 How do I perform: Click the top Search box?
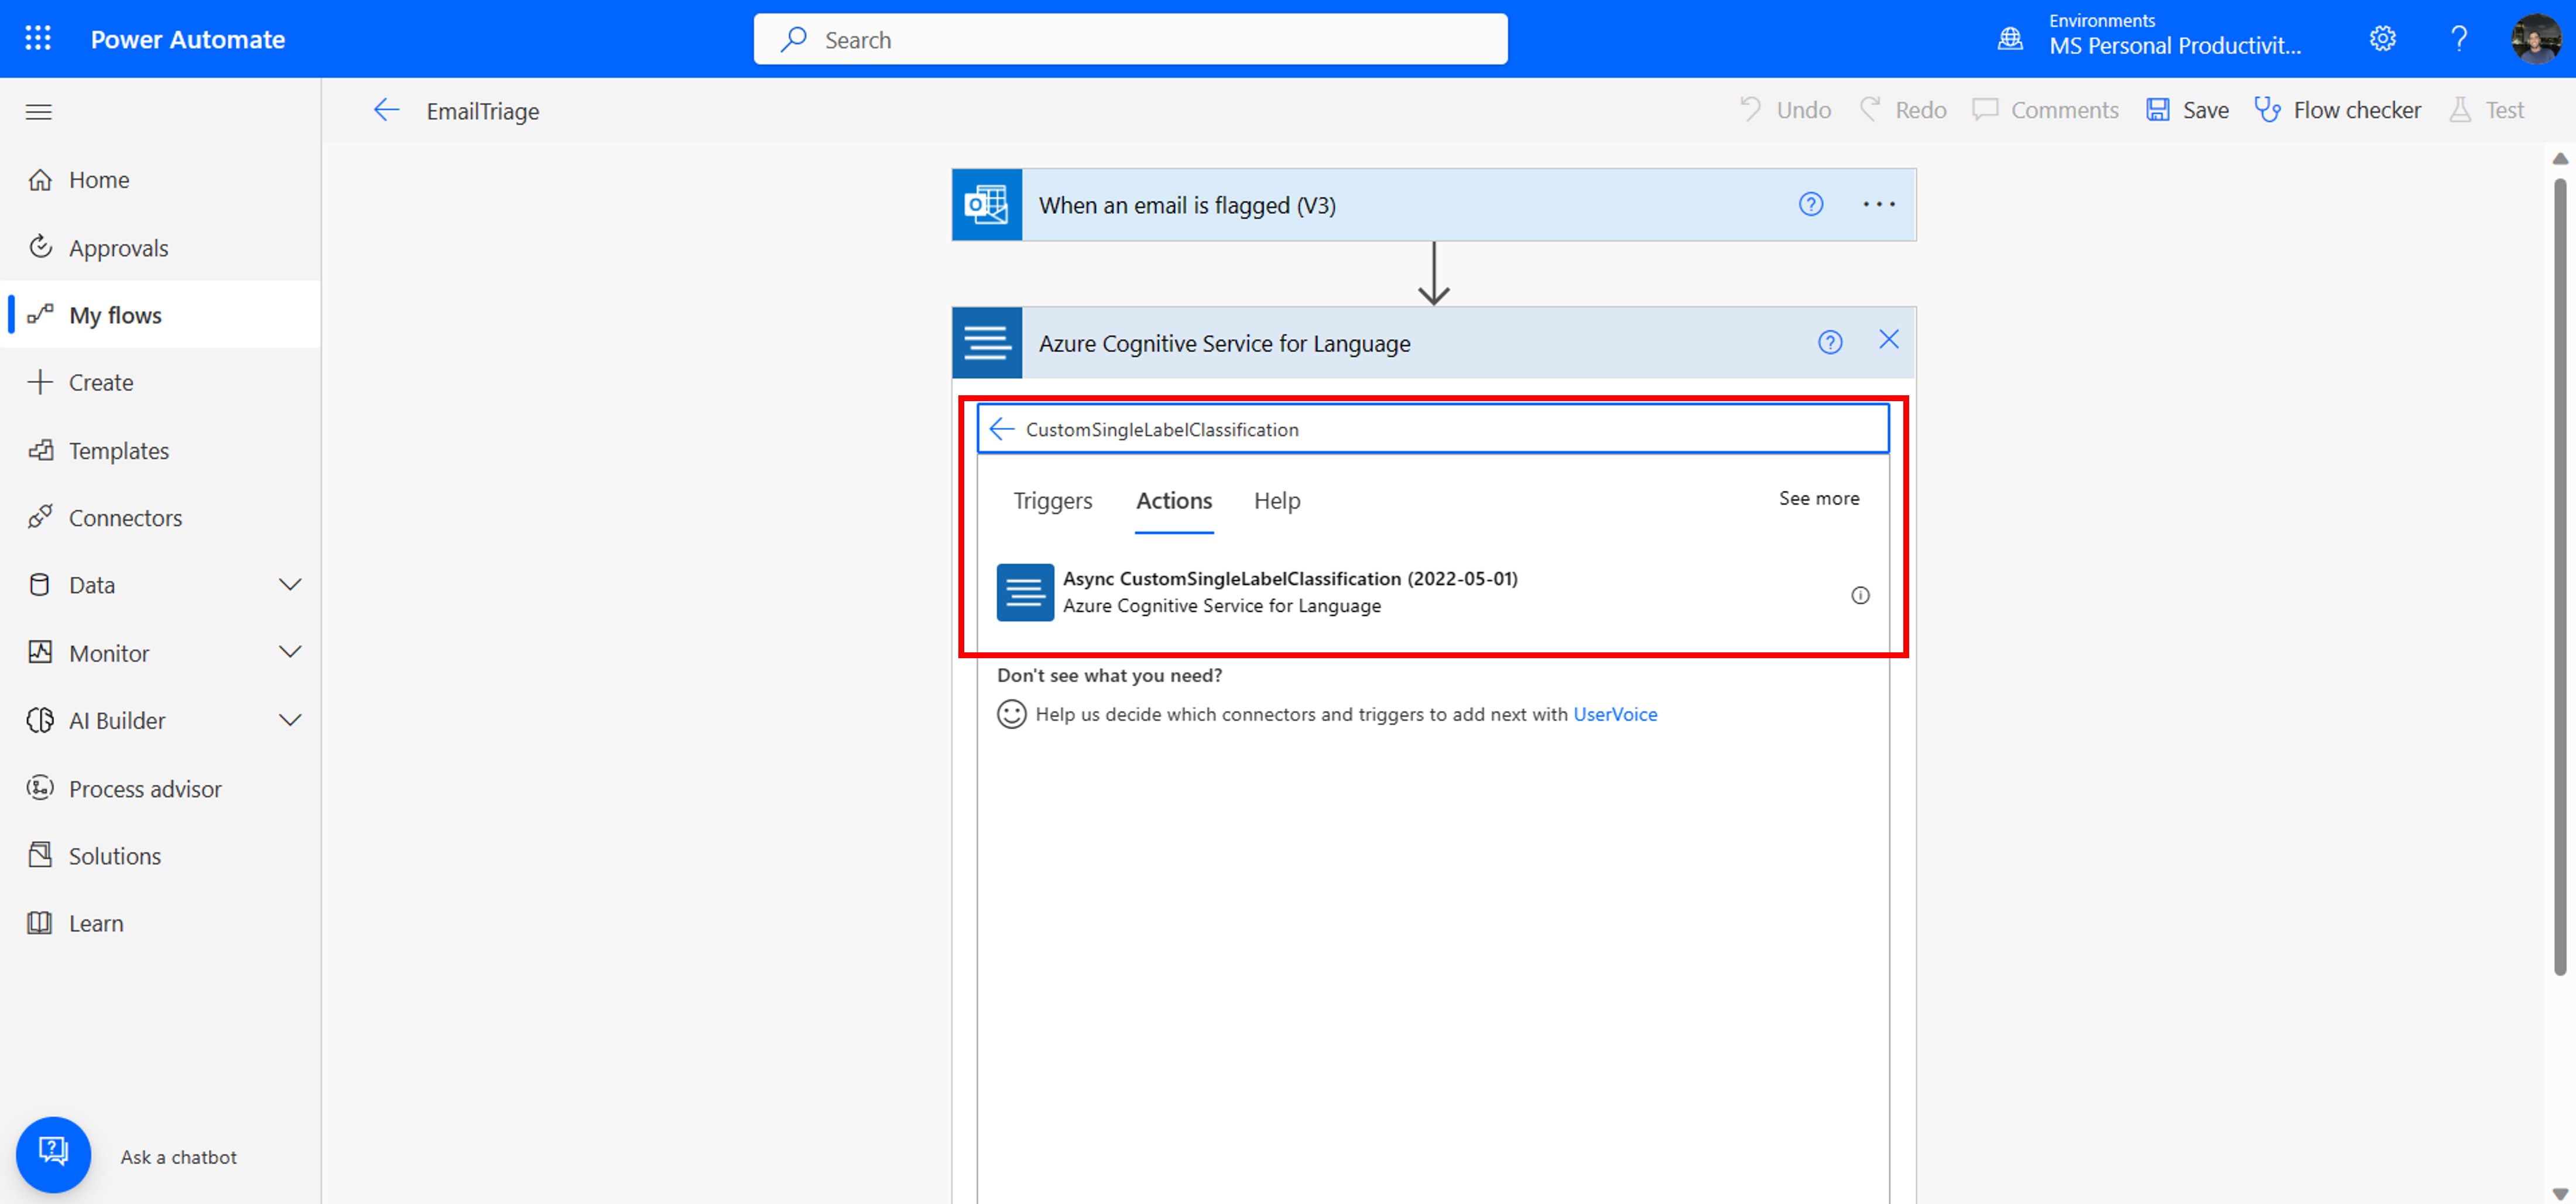click(x=1130, y=39)
